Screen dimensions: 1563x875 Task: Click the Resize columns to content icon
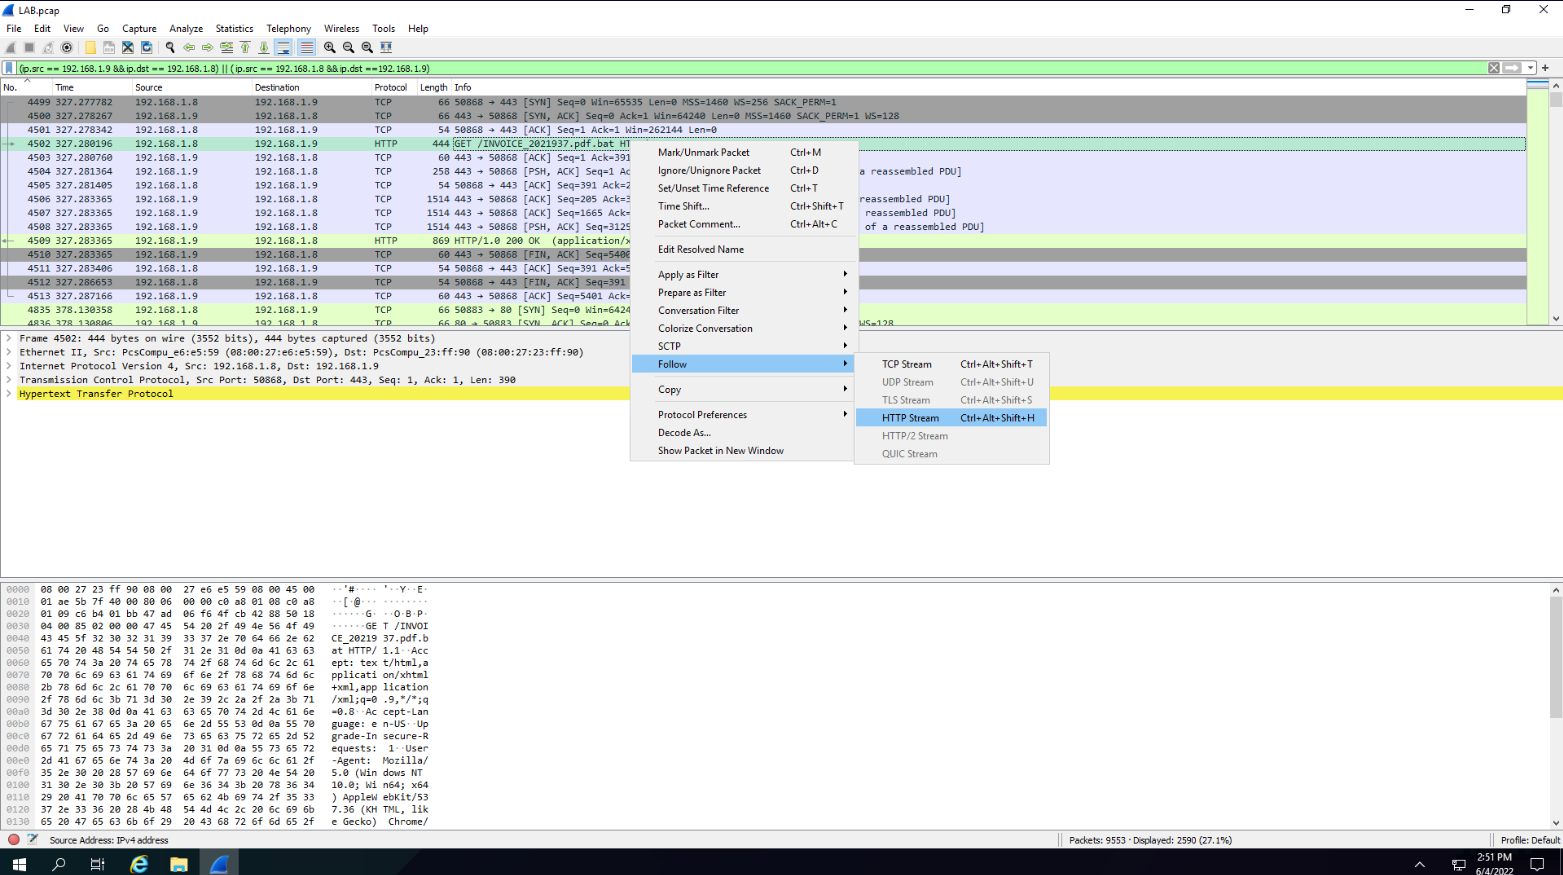[x=386, y=47]
